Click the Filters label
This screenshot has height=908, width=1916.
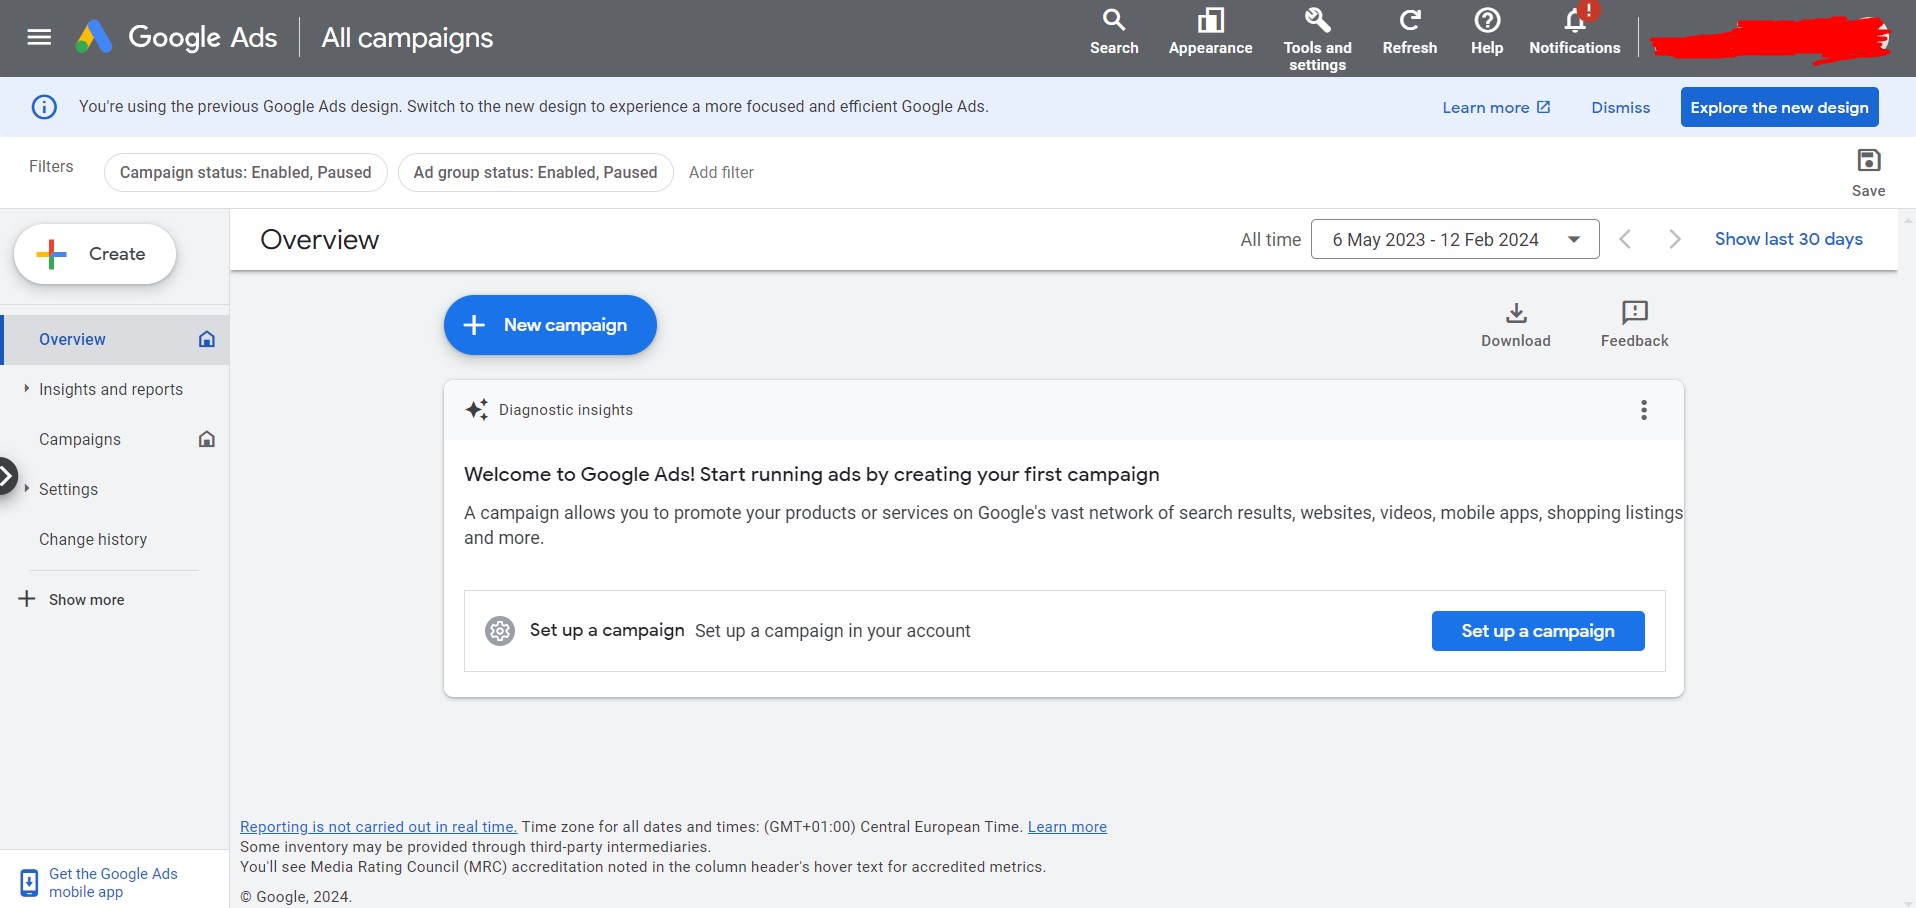point(51,166)
